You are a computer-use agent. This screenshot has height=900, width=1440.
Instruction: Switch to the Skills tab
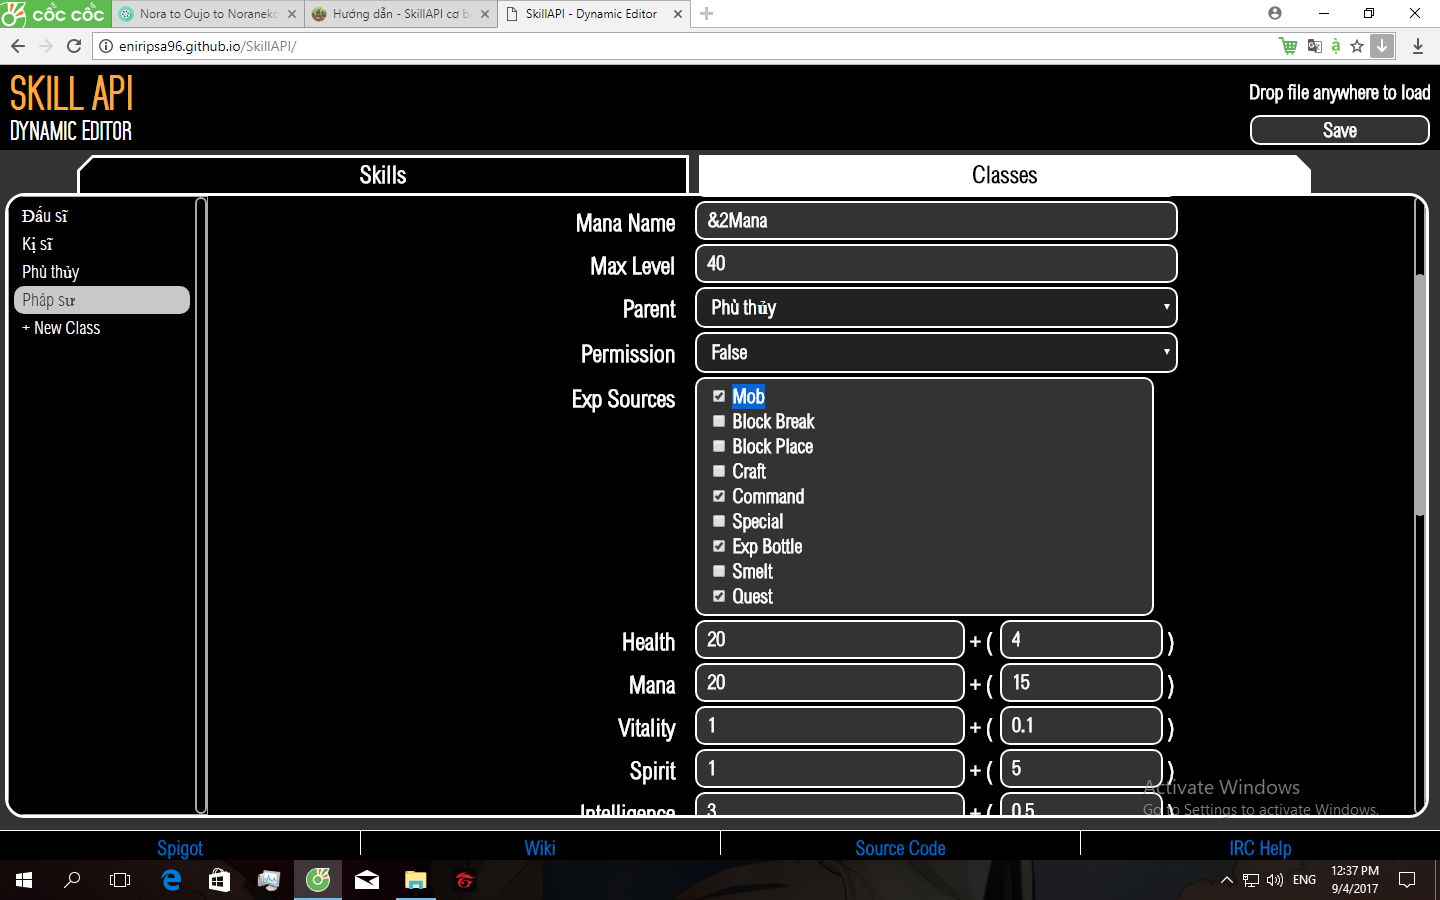click(x=383, y=175)
